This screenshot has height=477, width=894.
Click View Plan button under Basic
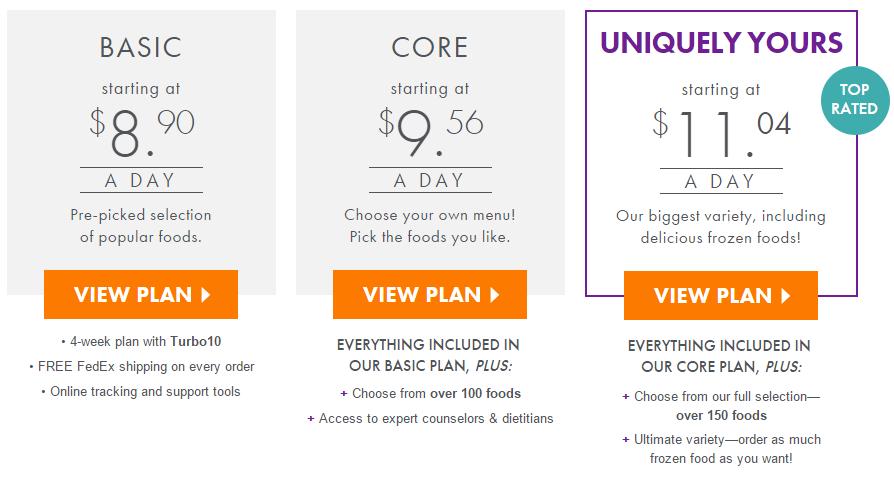pyautogui.click(x=141, y=294)
